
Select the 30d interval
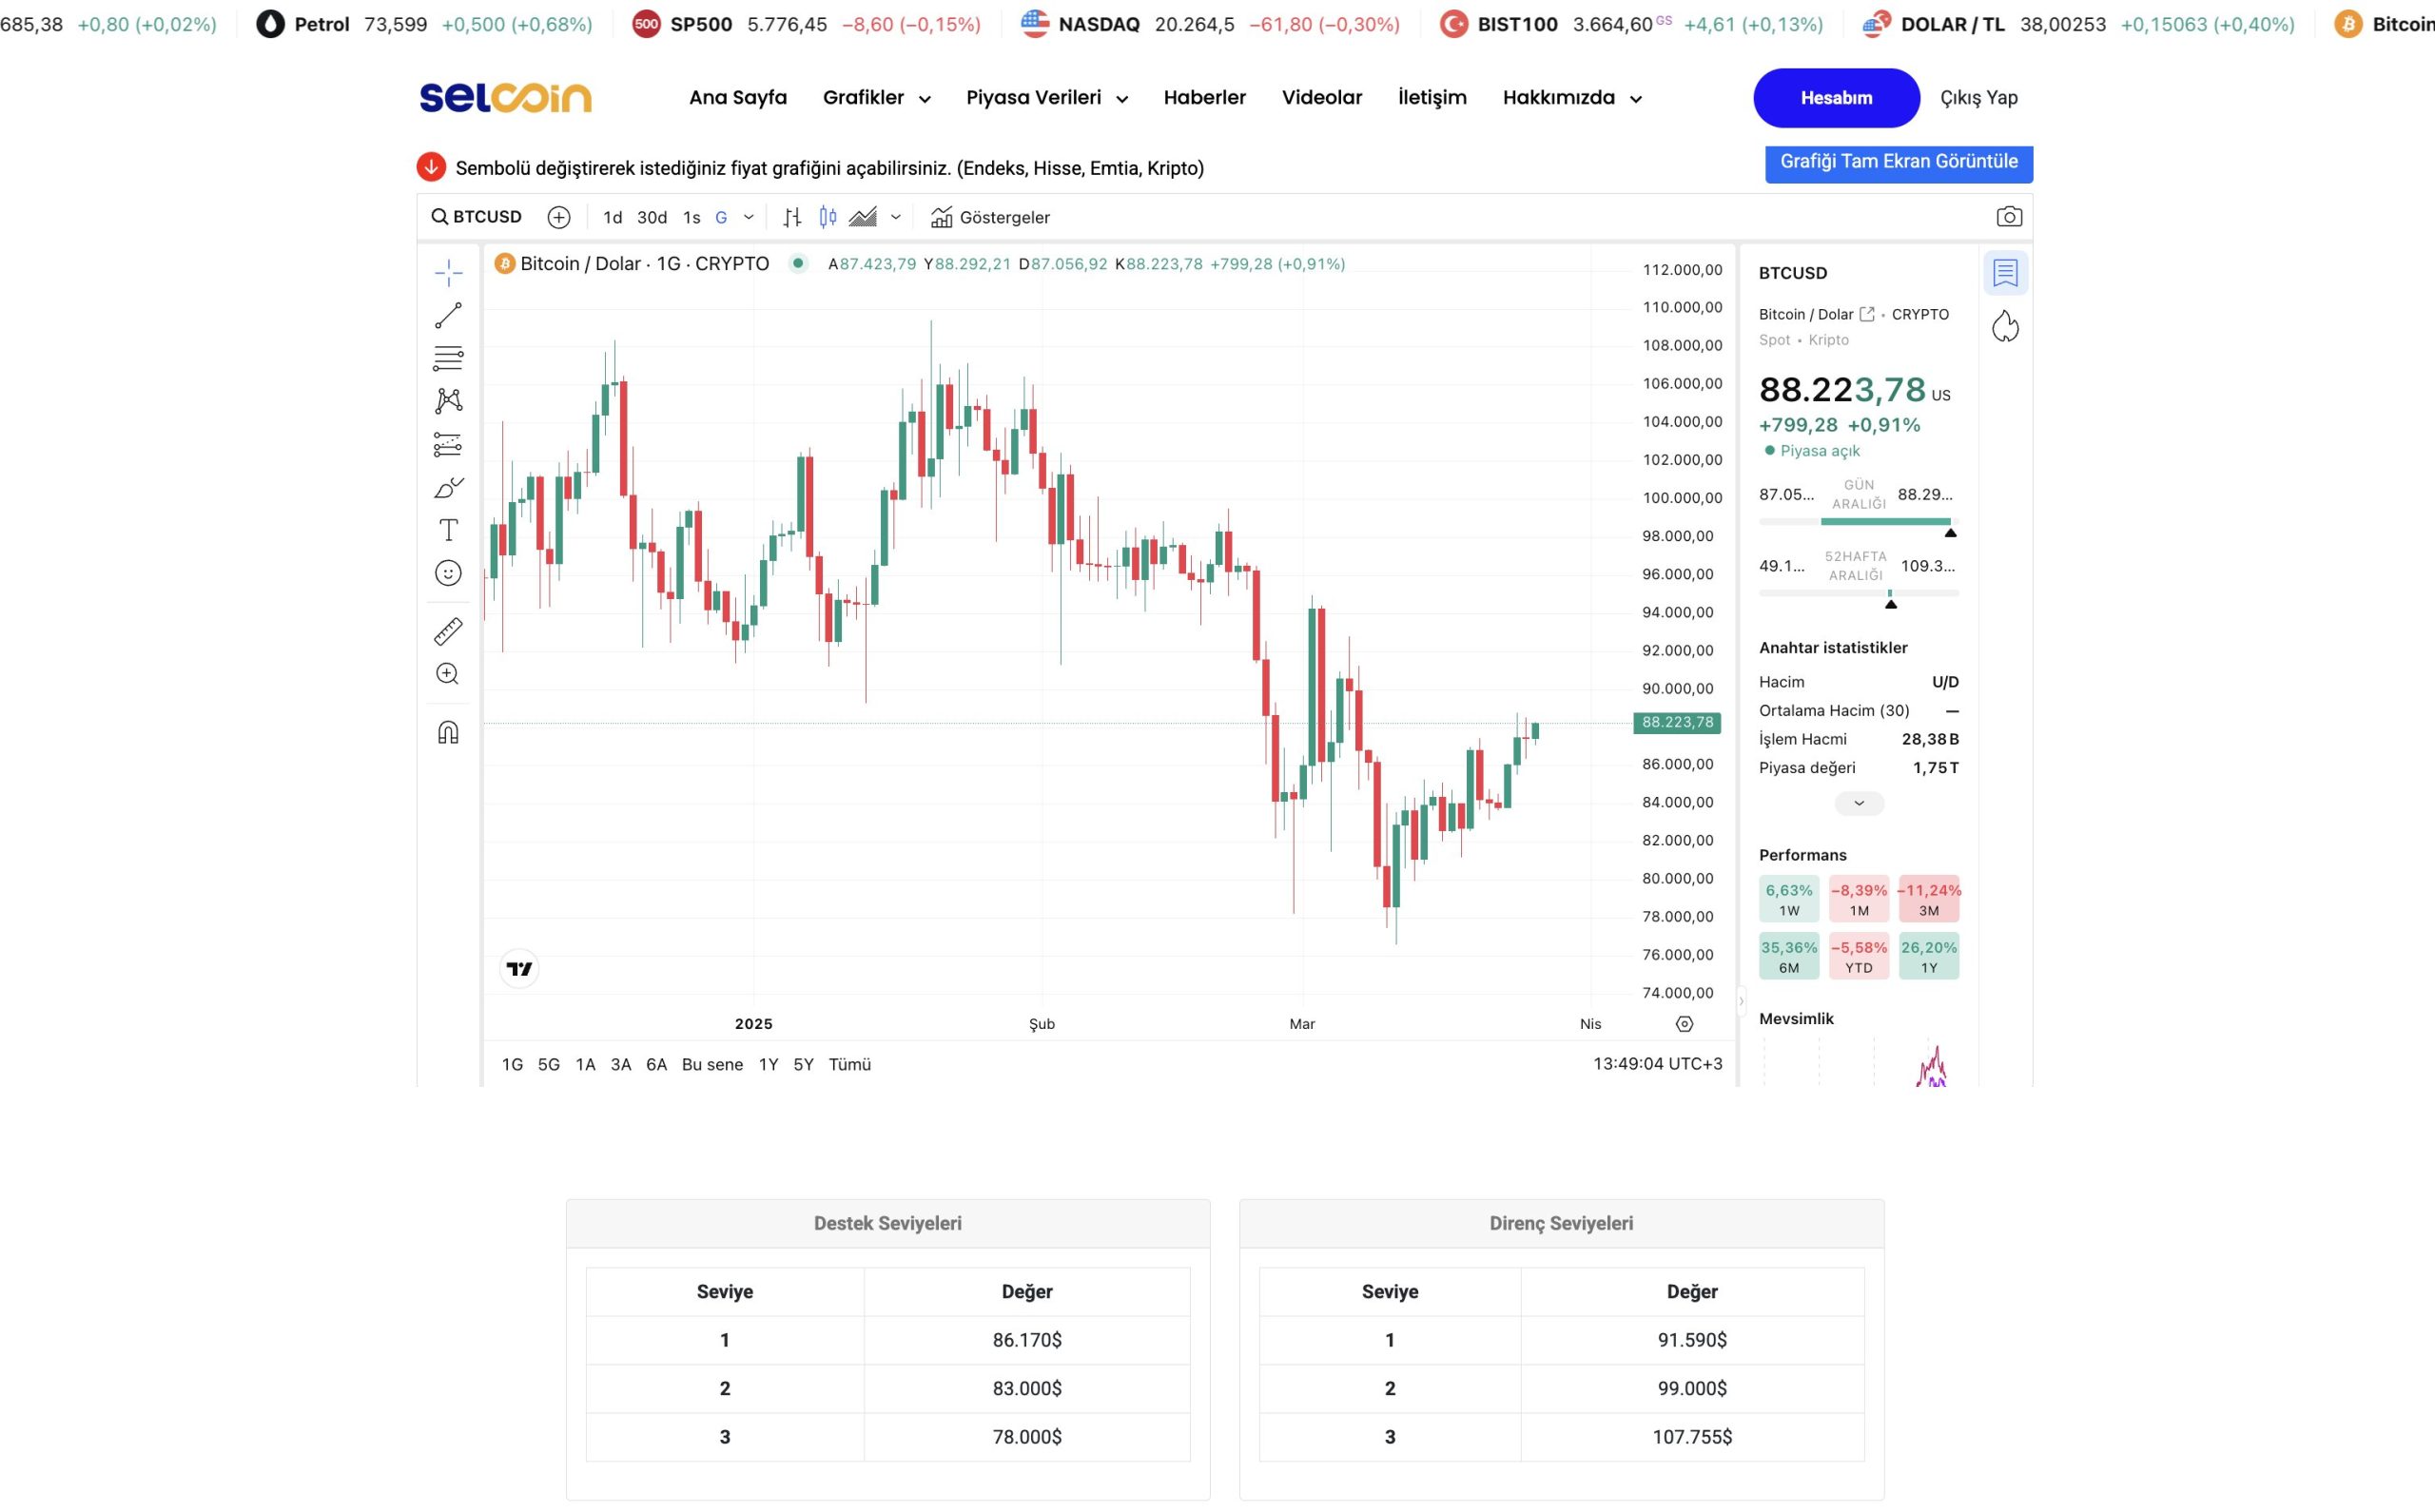tap(652, 217)
